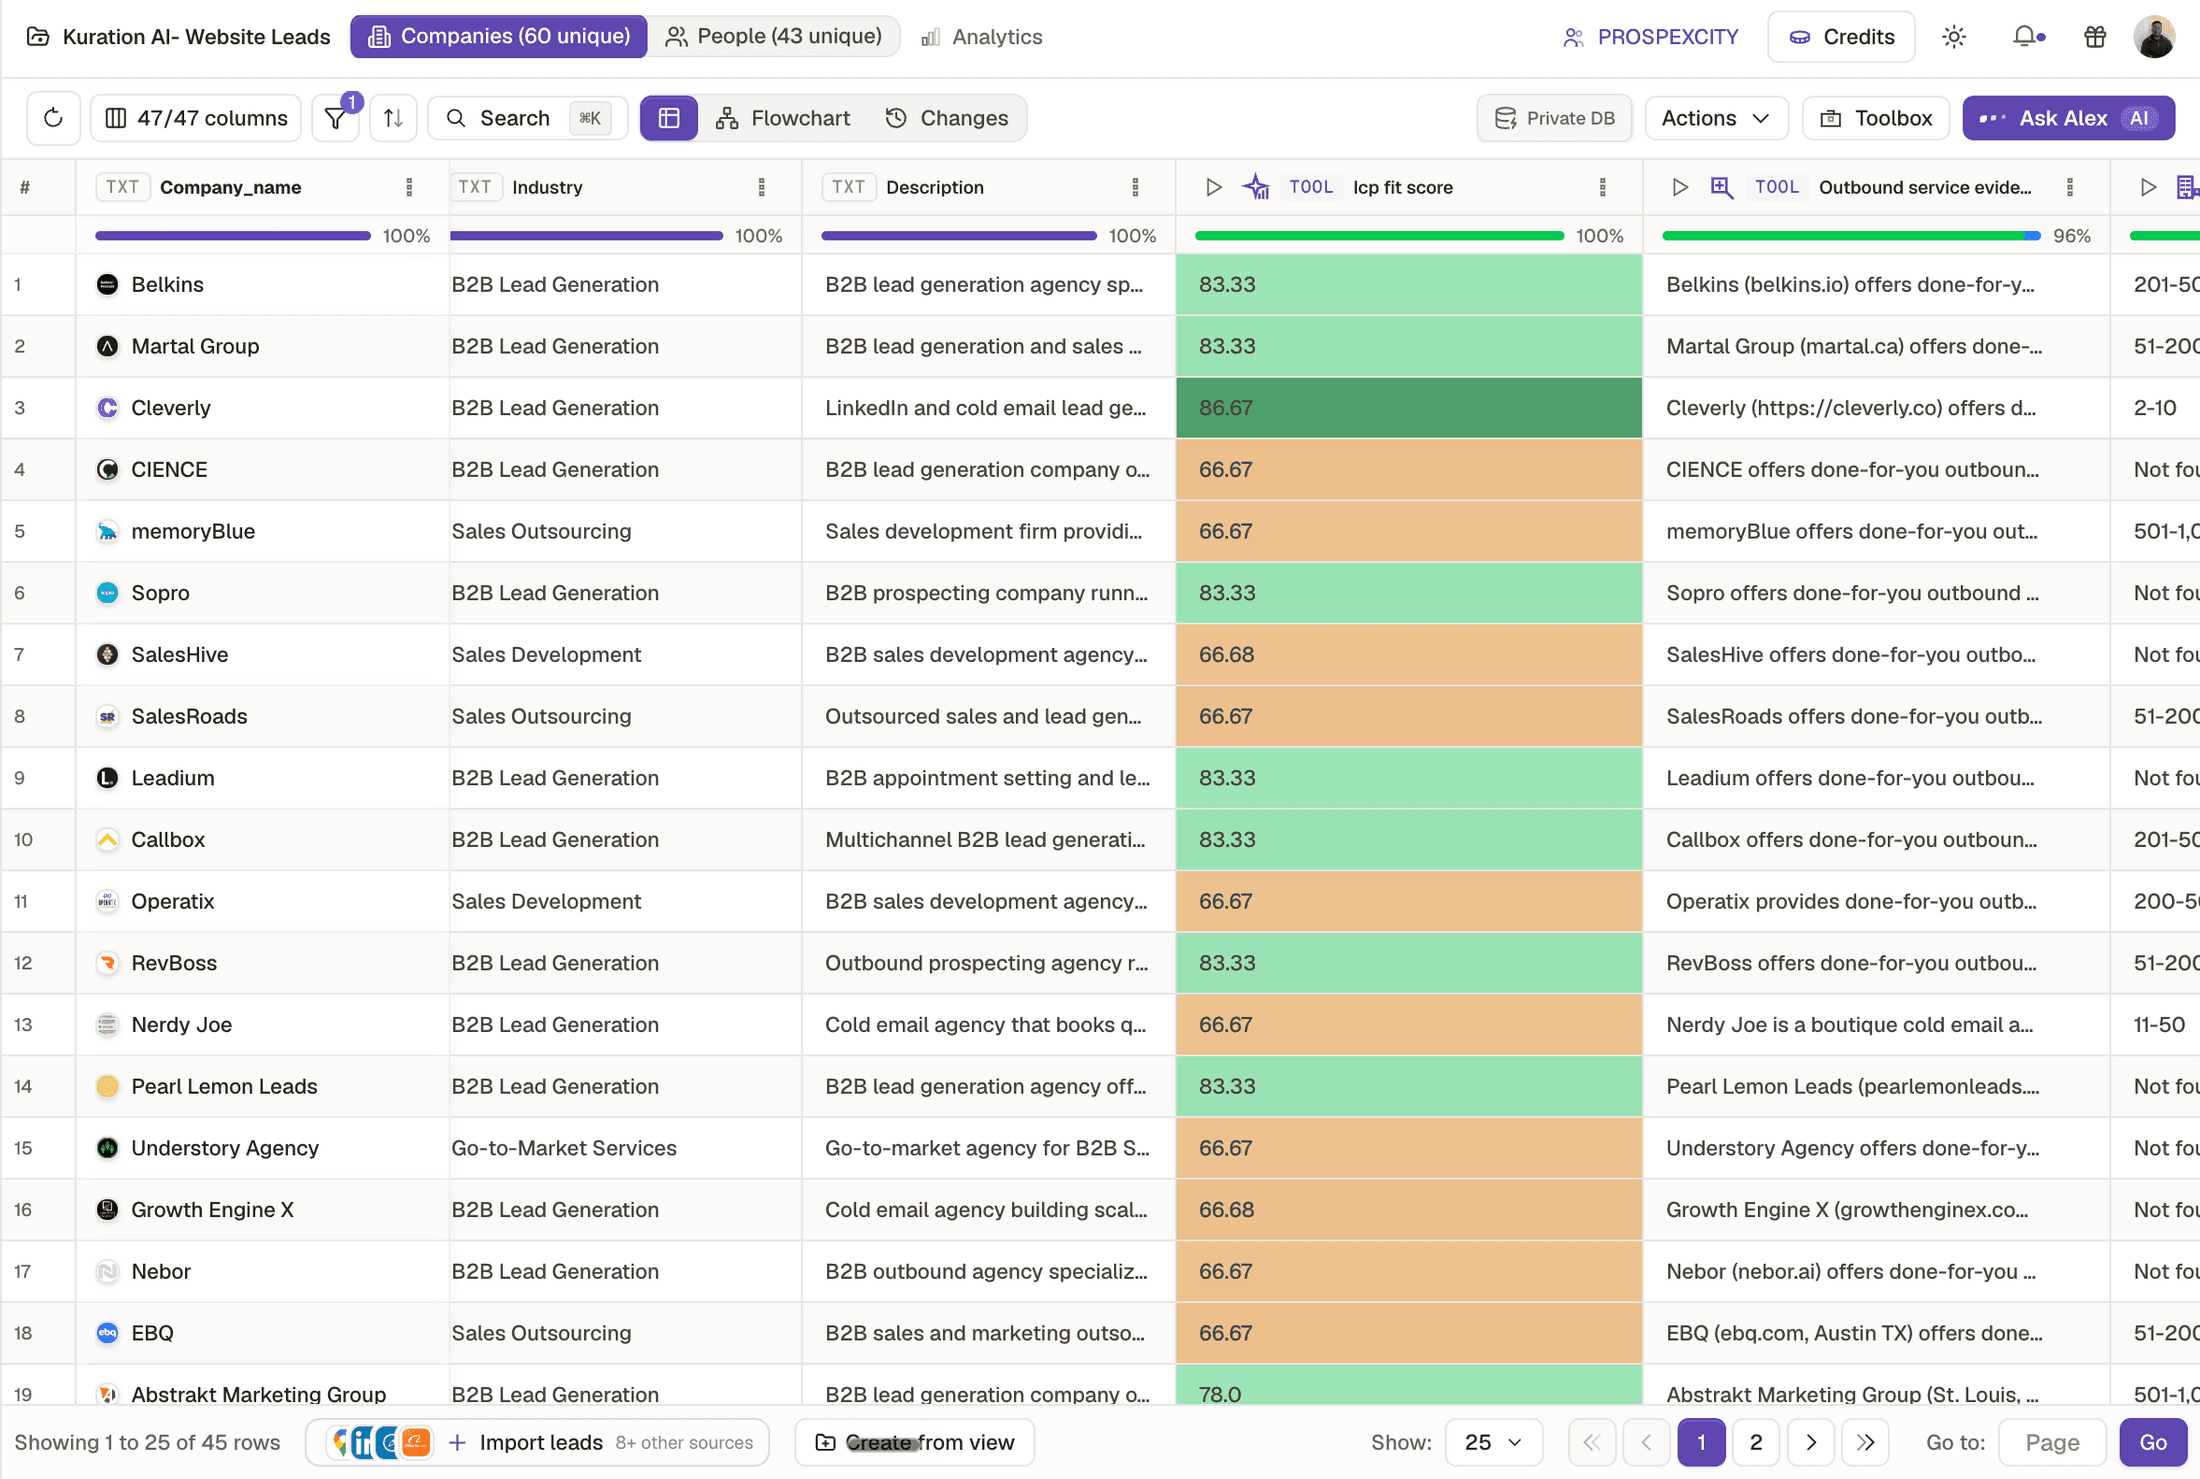Click the Icp fit score green progress bar

tap(1379, 236)
